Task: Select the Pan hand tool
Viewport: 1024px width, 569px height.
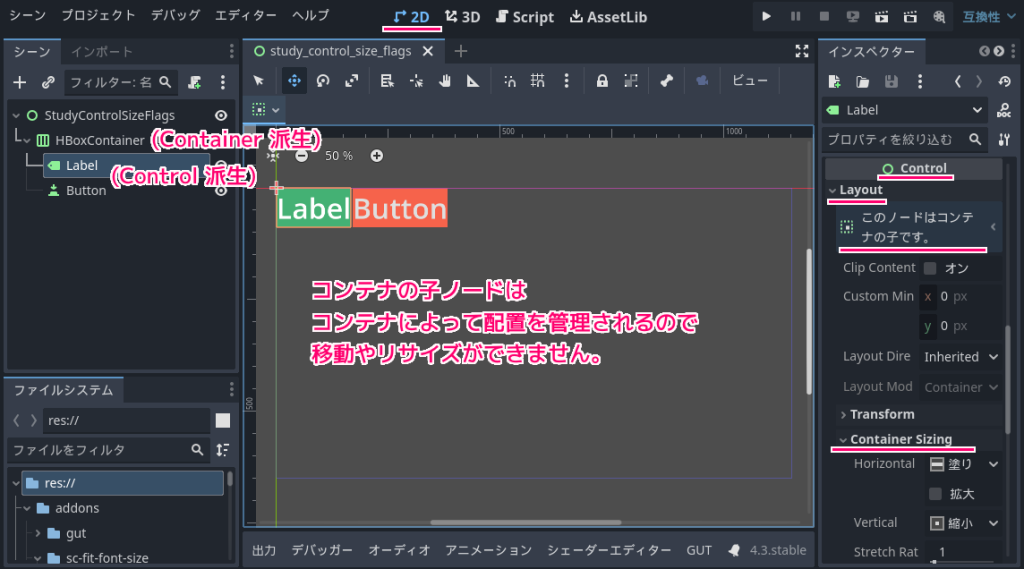Action: [445, 81]
